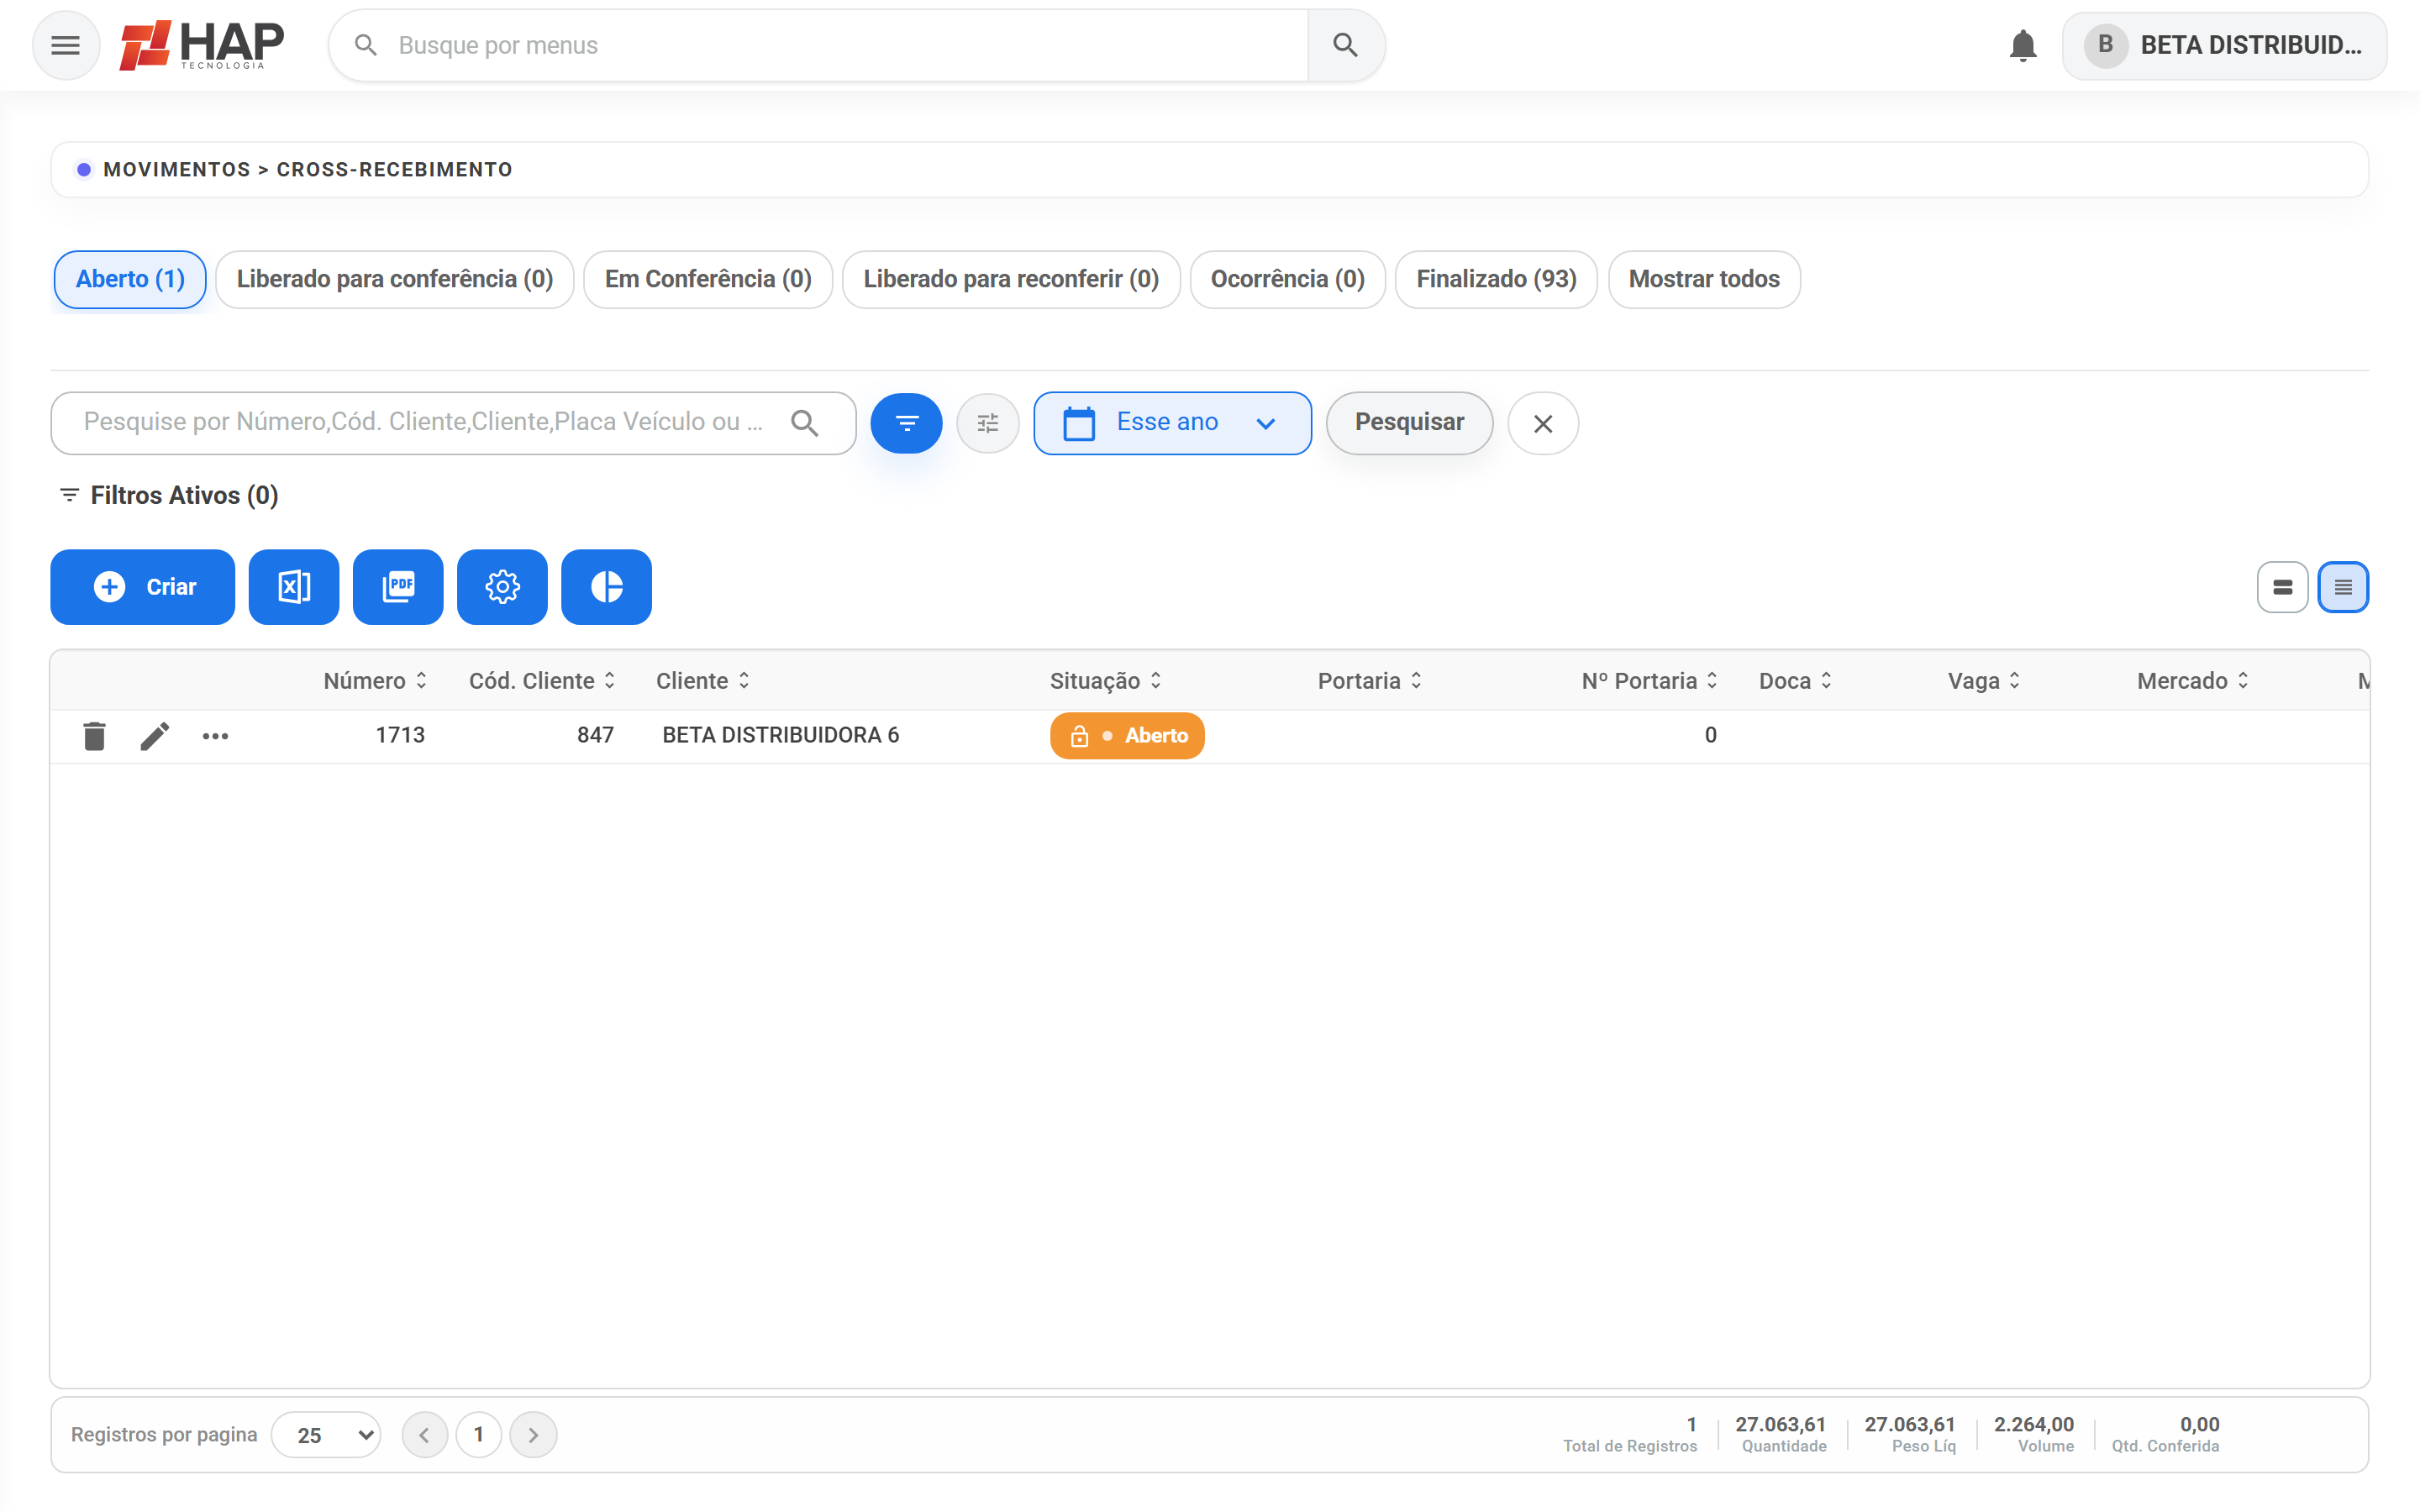The width and height of the screenshot is (2420, 1512).
Task: Click the Quantidade total 27.063,61
Action: [1780, 1424]
